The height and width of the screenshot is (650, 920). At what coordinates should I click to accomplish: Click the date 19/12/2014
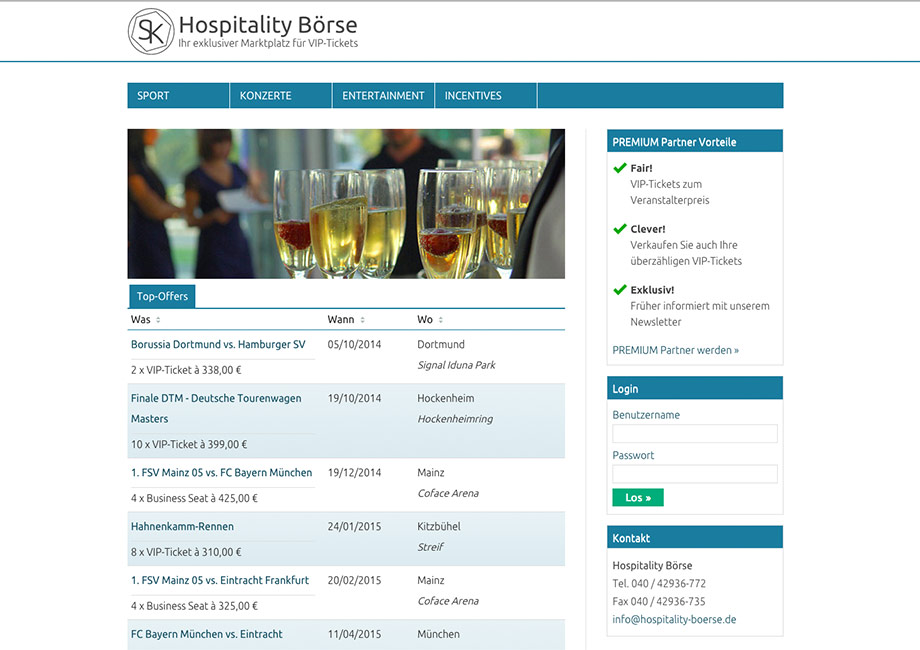click(354, 472)
